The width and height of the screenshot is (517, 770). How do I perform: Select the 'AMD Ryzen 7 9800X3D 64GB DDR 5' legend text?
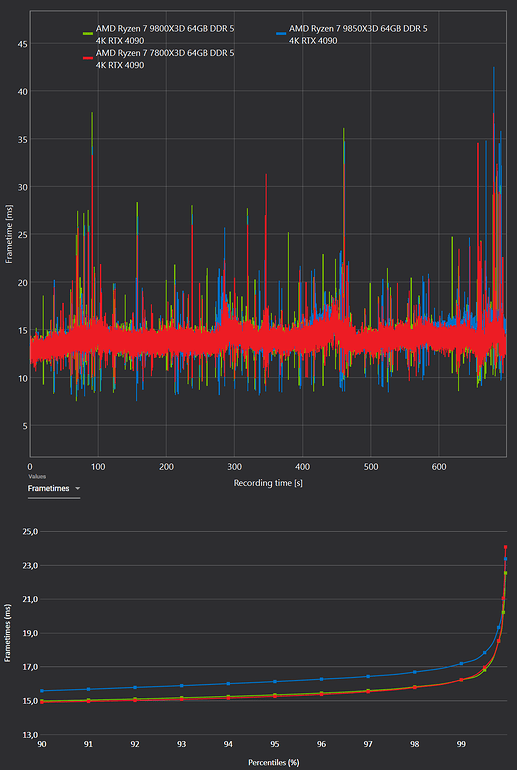click(x=165, y=29)
